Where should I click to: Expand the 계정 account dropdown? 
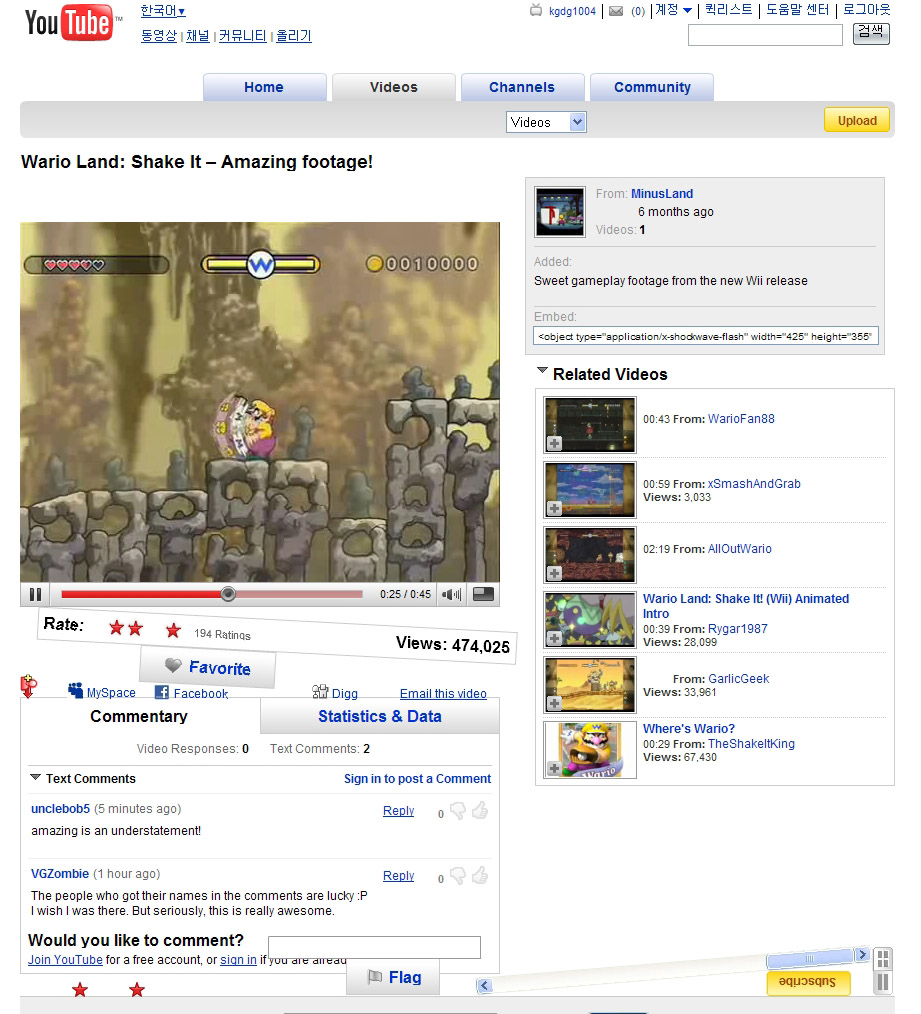pyautogui.click(x=673, y=10)
